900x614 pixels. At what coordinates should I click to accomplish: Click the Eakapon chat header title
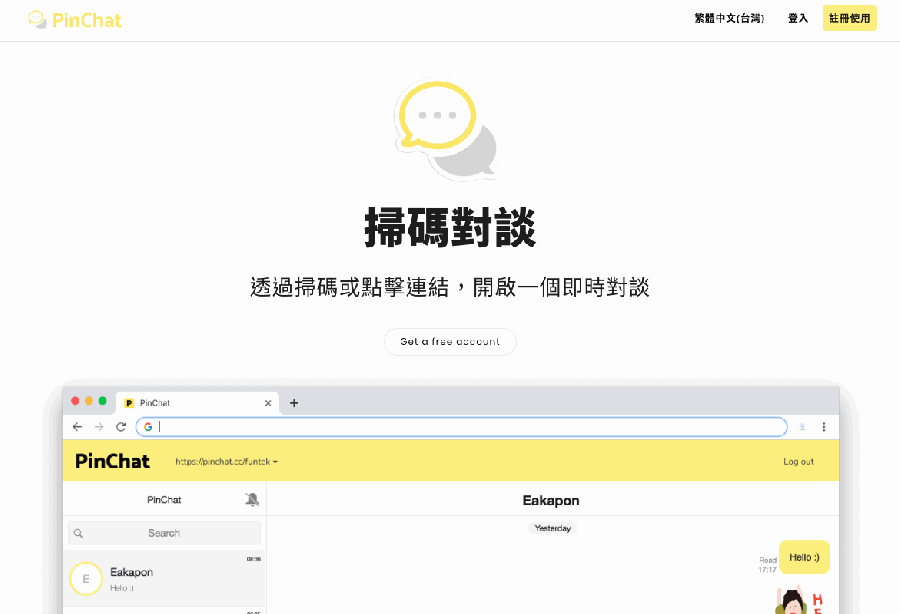tap(551, 500)
